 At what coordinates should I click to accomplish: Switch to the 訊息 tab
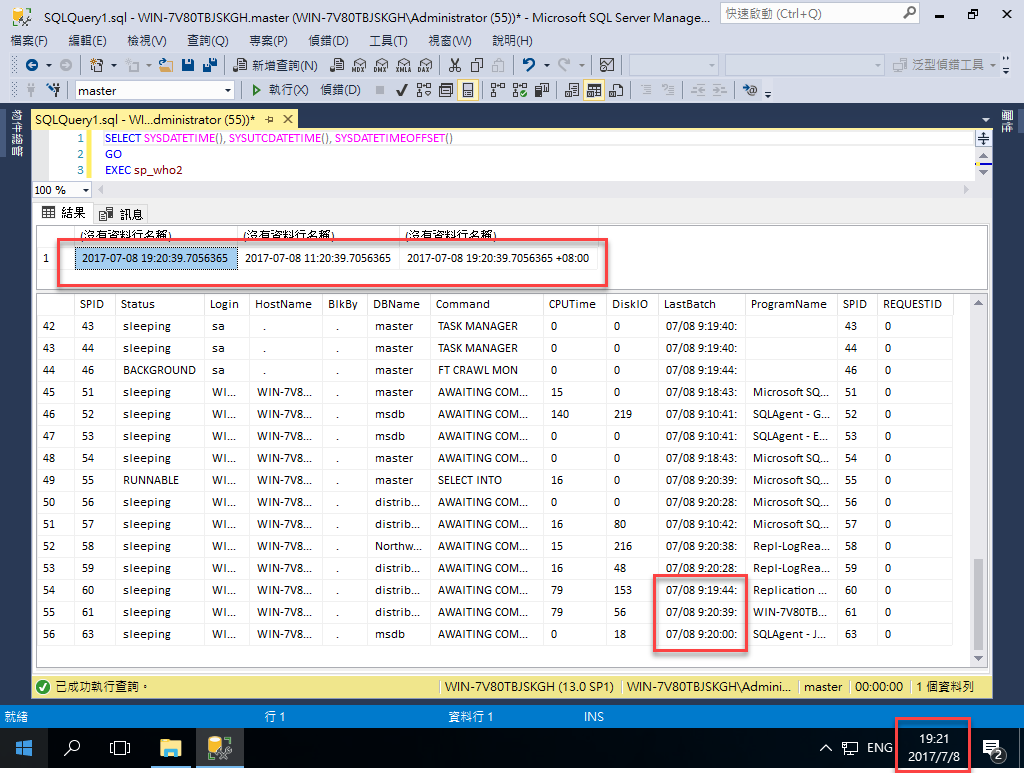(x=121, y=213)
